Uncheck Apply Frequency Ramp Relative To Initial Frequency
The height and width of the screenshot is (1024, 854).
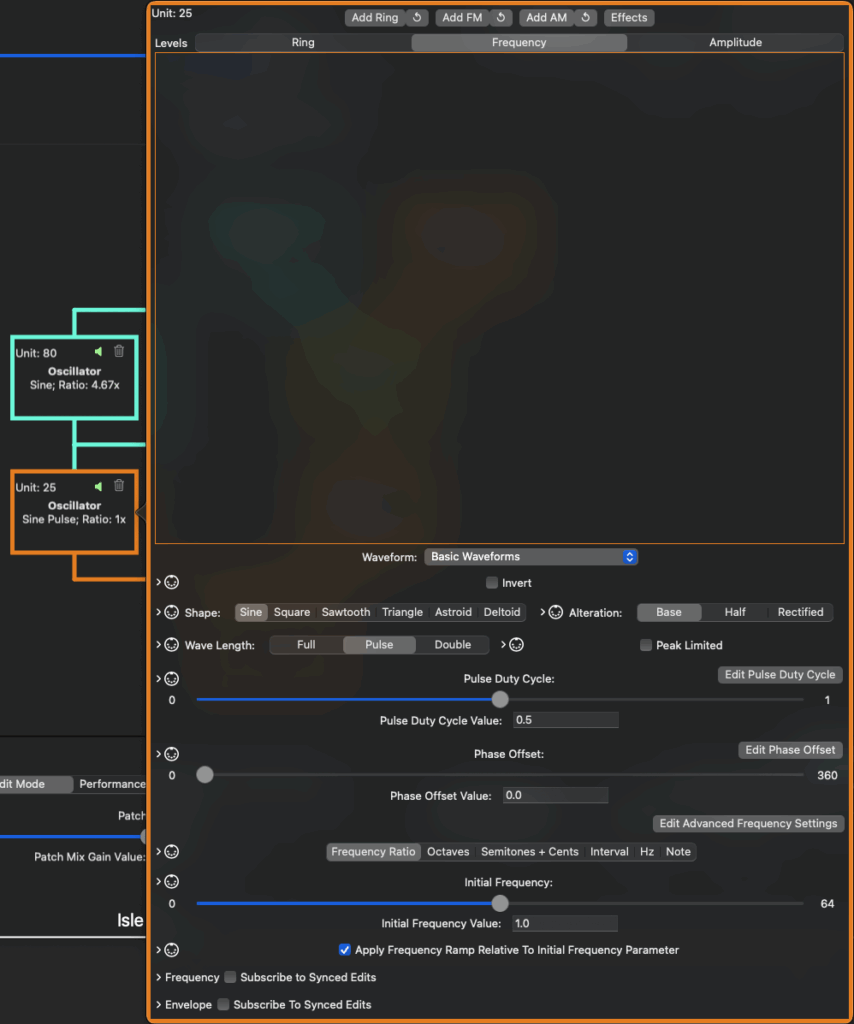[345, 950]
